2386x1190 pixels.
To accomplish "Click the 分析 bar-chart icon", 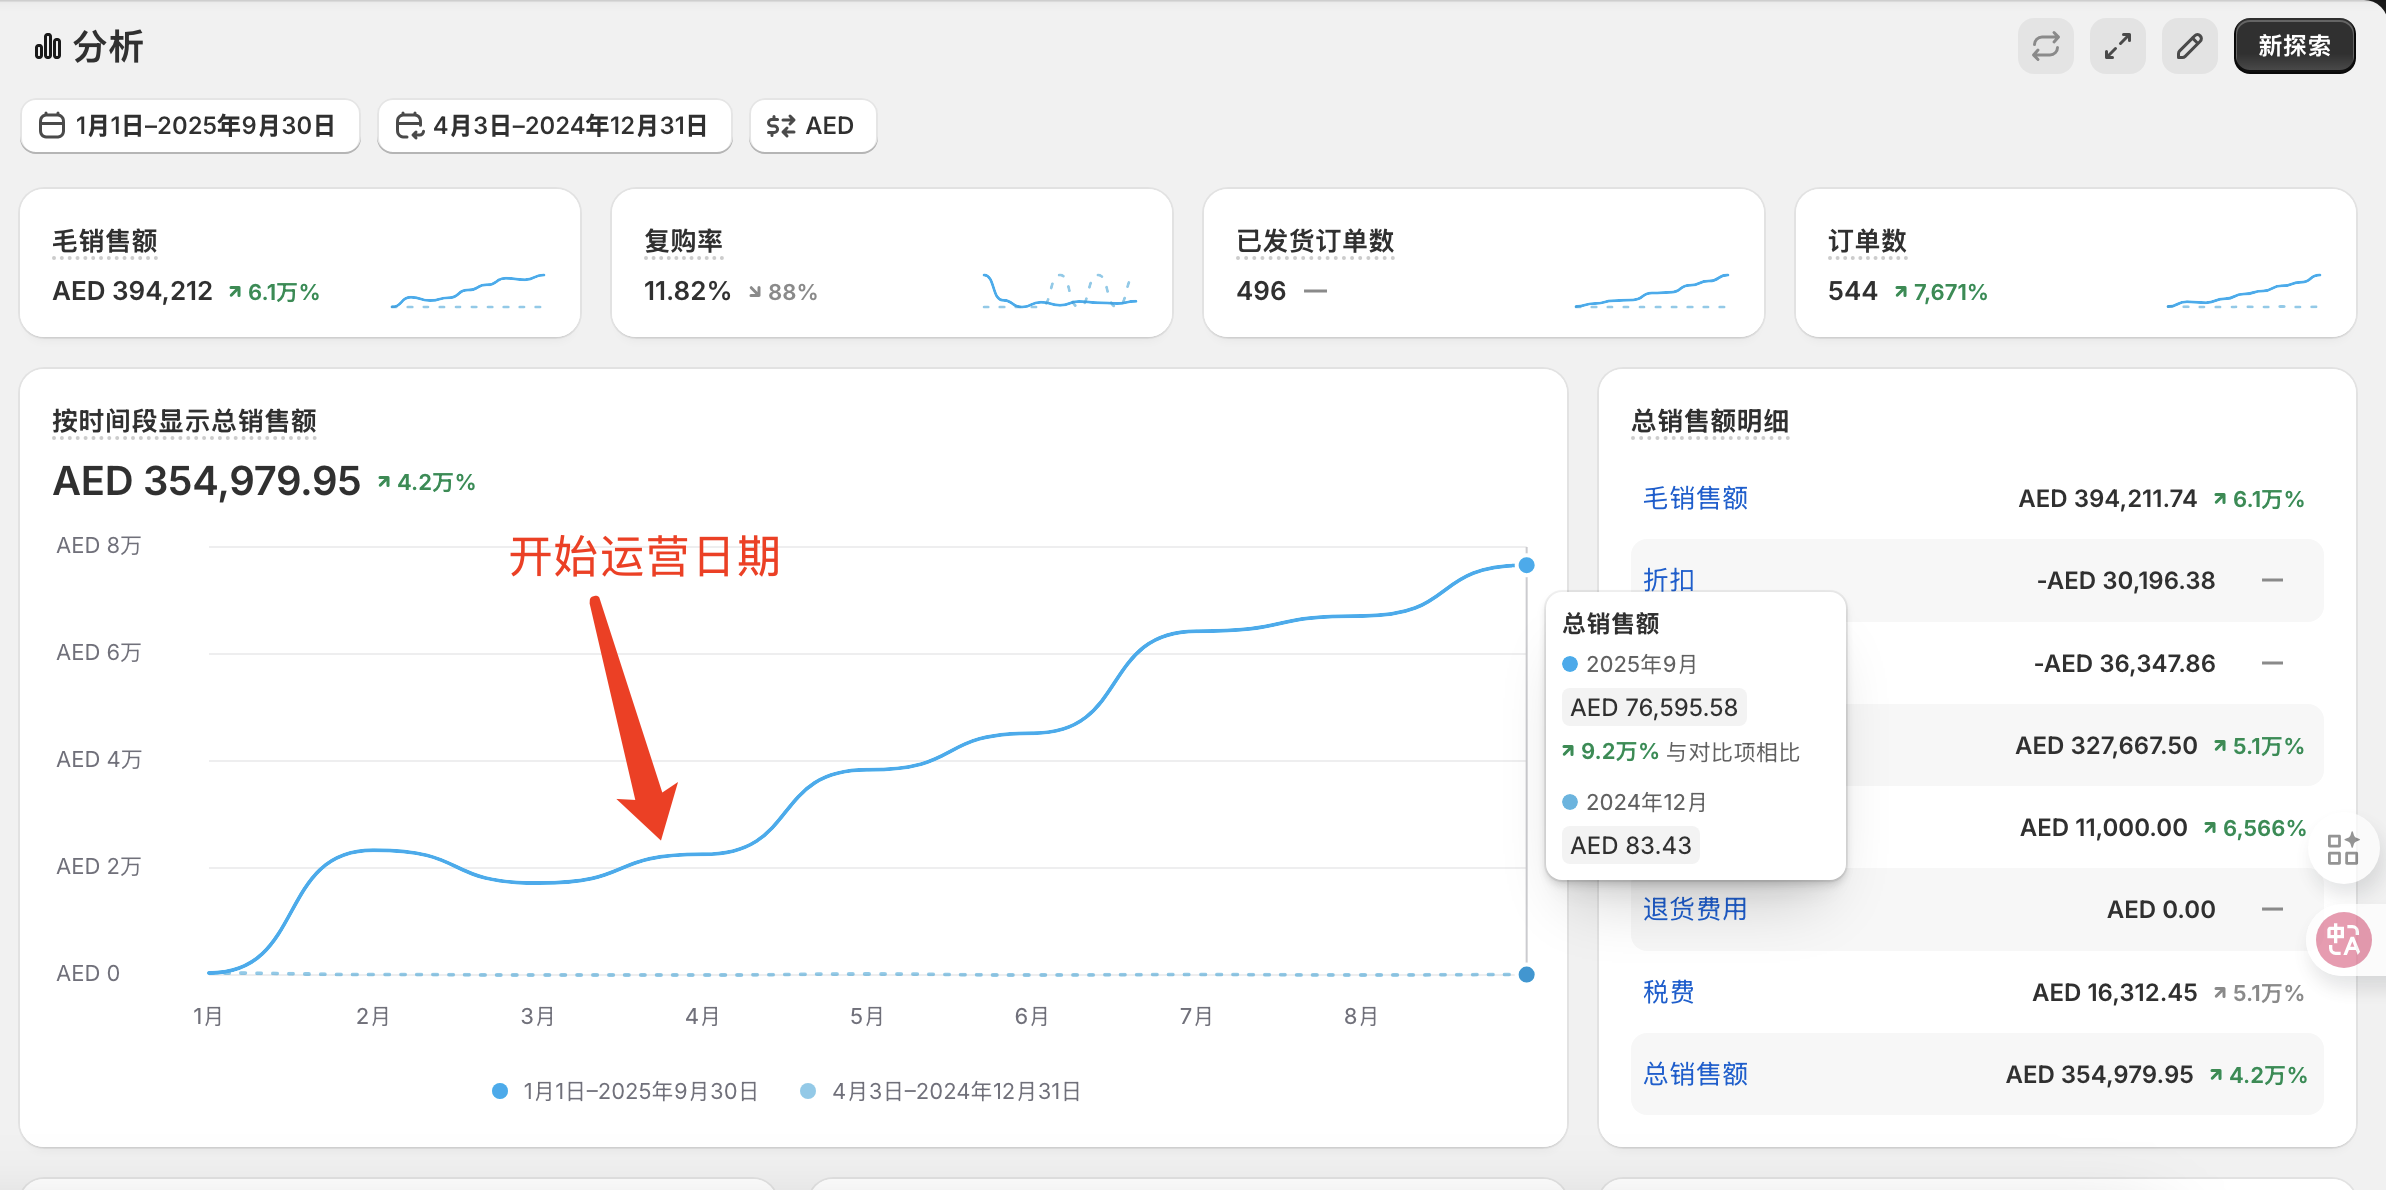I will [47, 45].
